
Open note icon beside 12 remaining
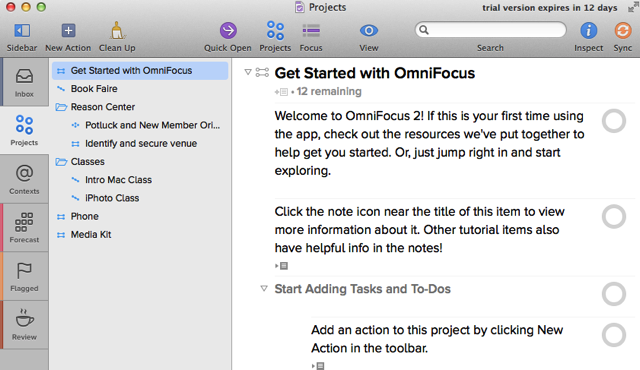(282, 92)
